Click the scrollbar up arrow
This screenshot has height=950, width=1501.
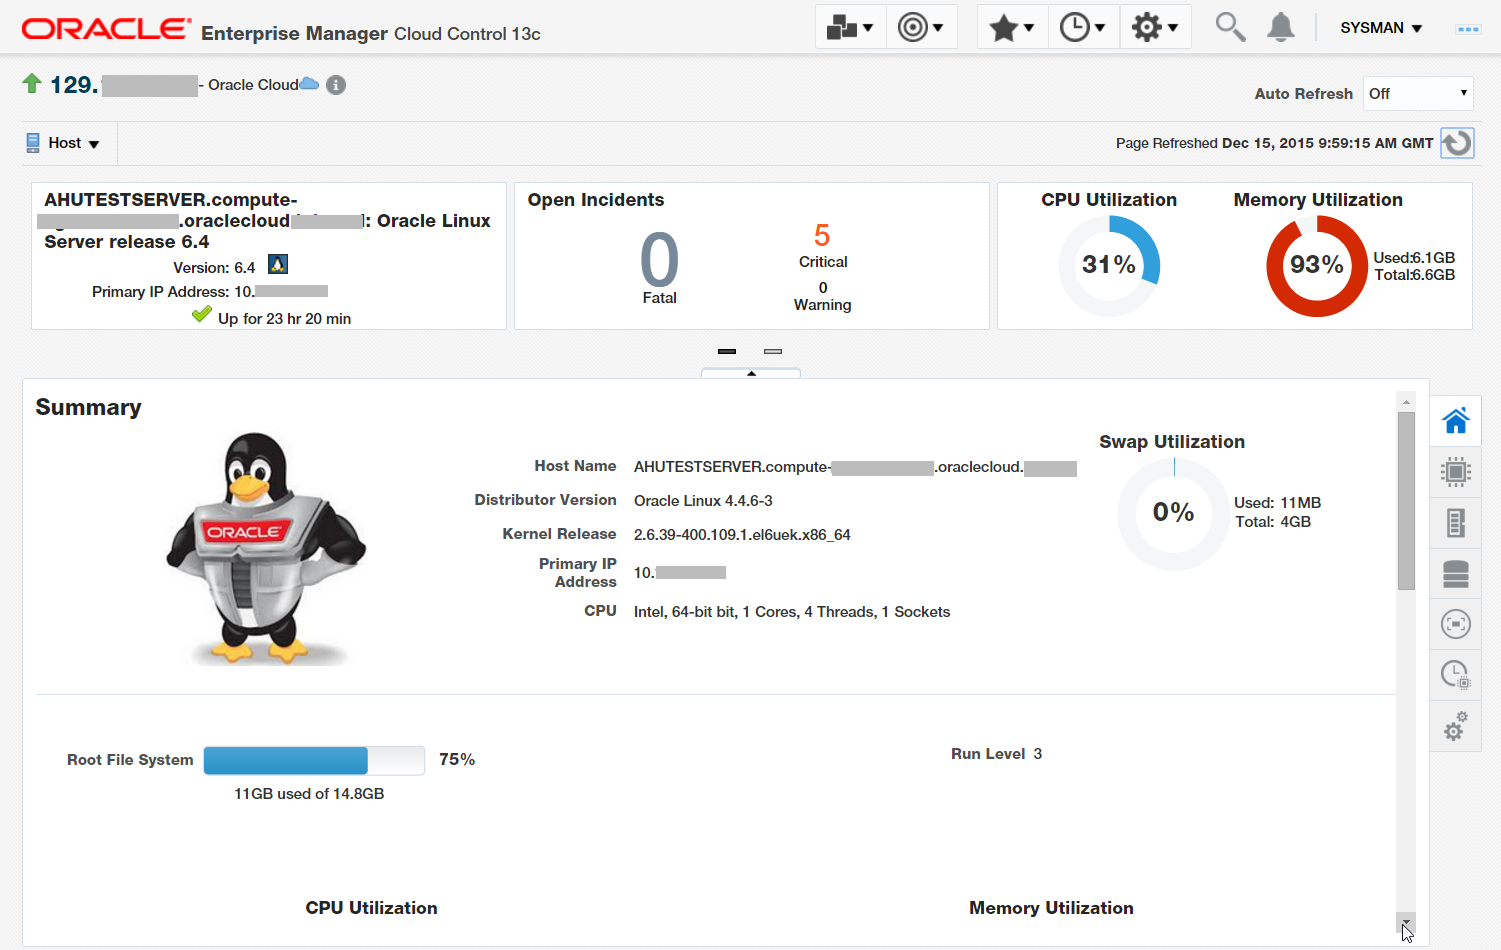click(1406, 401)
